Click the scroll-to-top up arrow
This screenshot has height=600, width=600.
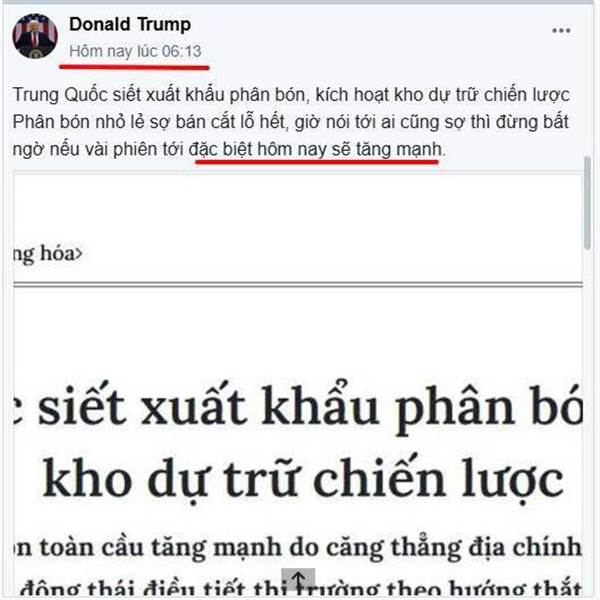(x=298, y=579)
